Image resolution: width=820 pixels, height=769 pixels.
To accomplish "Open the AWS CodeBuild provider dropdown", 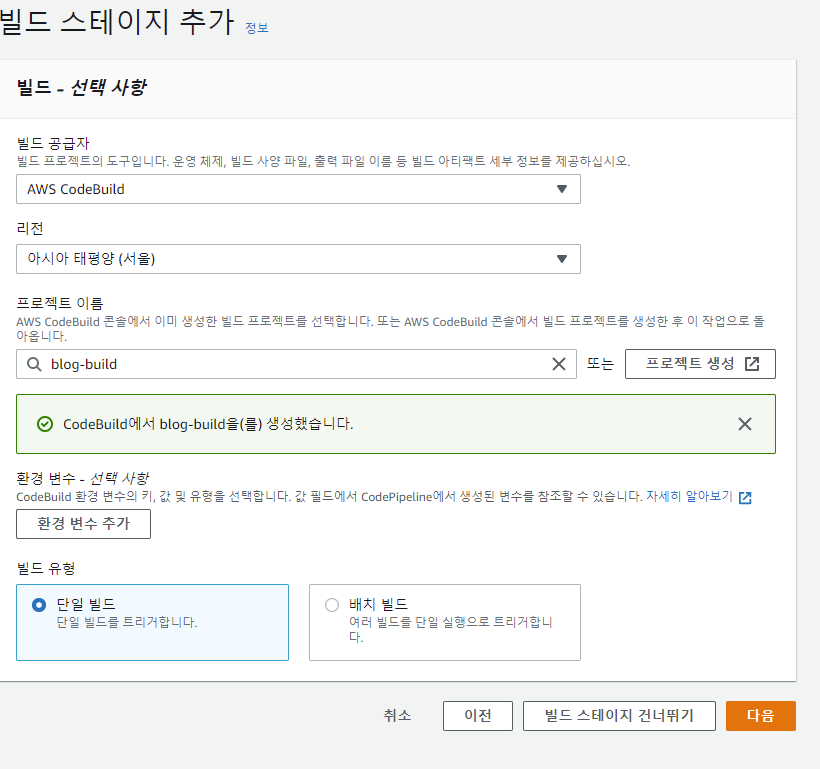I will click(298, 189).
